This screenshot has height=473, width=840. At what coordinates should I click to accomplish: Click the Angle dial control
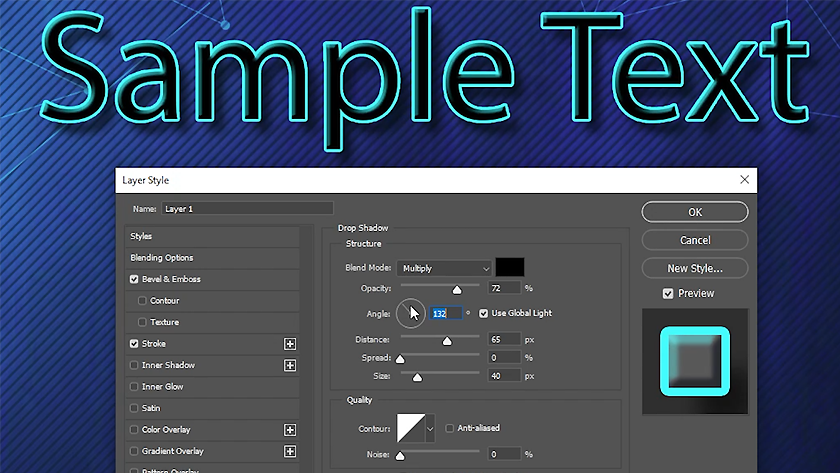pyautogui.click(x=411, y=313)
